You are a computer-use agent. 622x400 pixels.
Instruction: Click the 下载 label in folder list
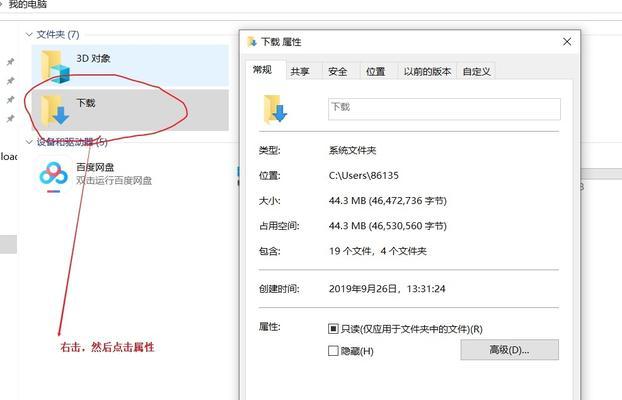[86, 103]
